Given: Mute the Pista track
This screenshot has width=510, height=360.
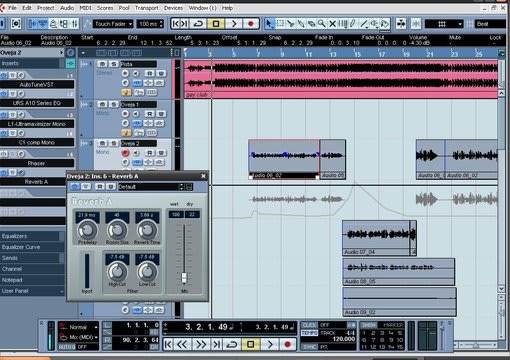Looking at the screenshot, I should [102, 64].
